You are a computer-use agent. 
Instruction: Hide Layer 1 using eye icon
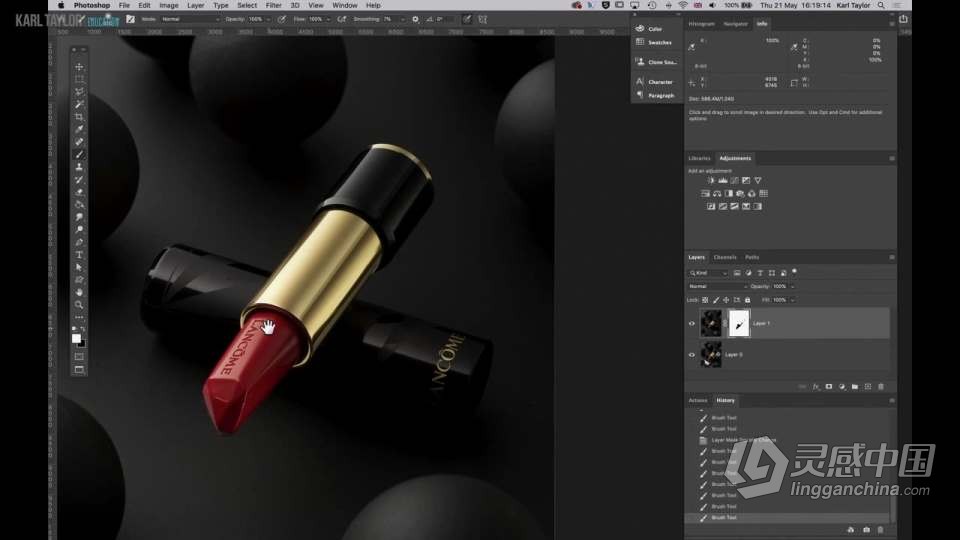[x=692, y=323]
